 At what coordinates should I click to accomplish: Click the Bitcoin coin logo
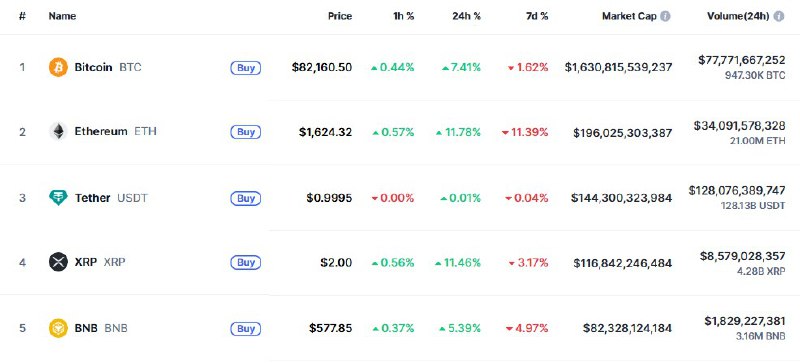click(x=58, y=67)
